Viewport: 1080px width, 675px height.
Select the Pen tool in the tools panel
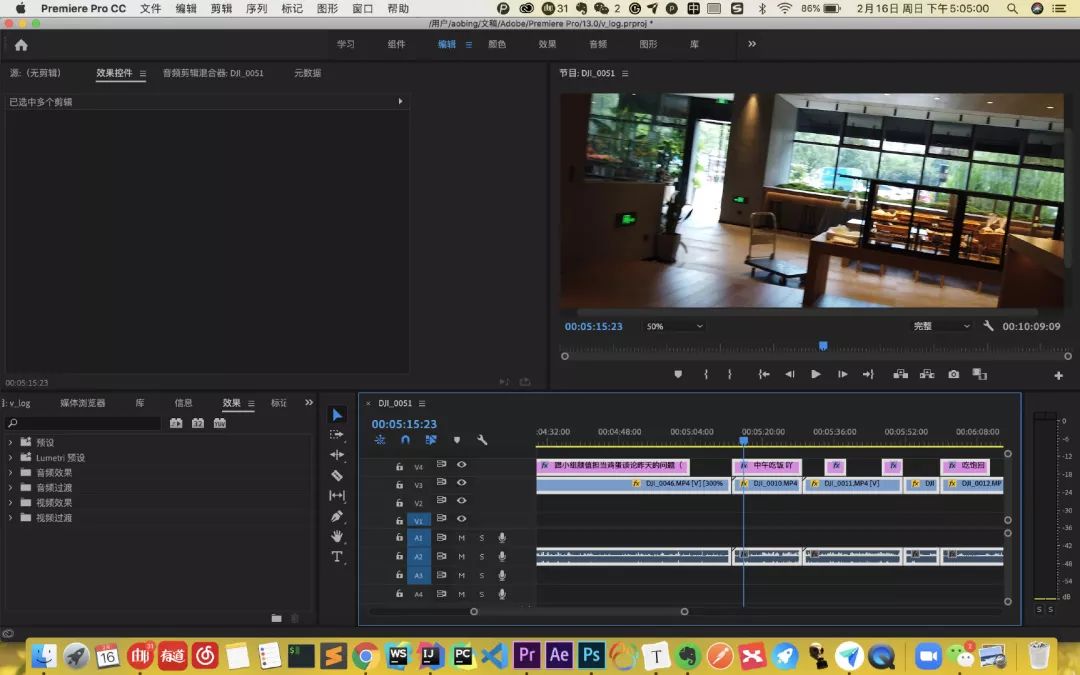click(337, 516)
